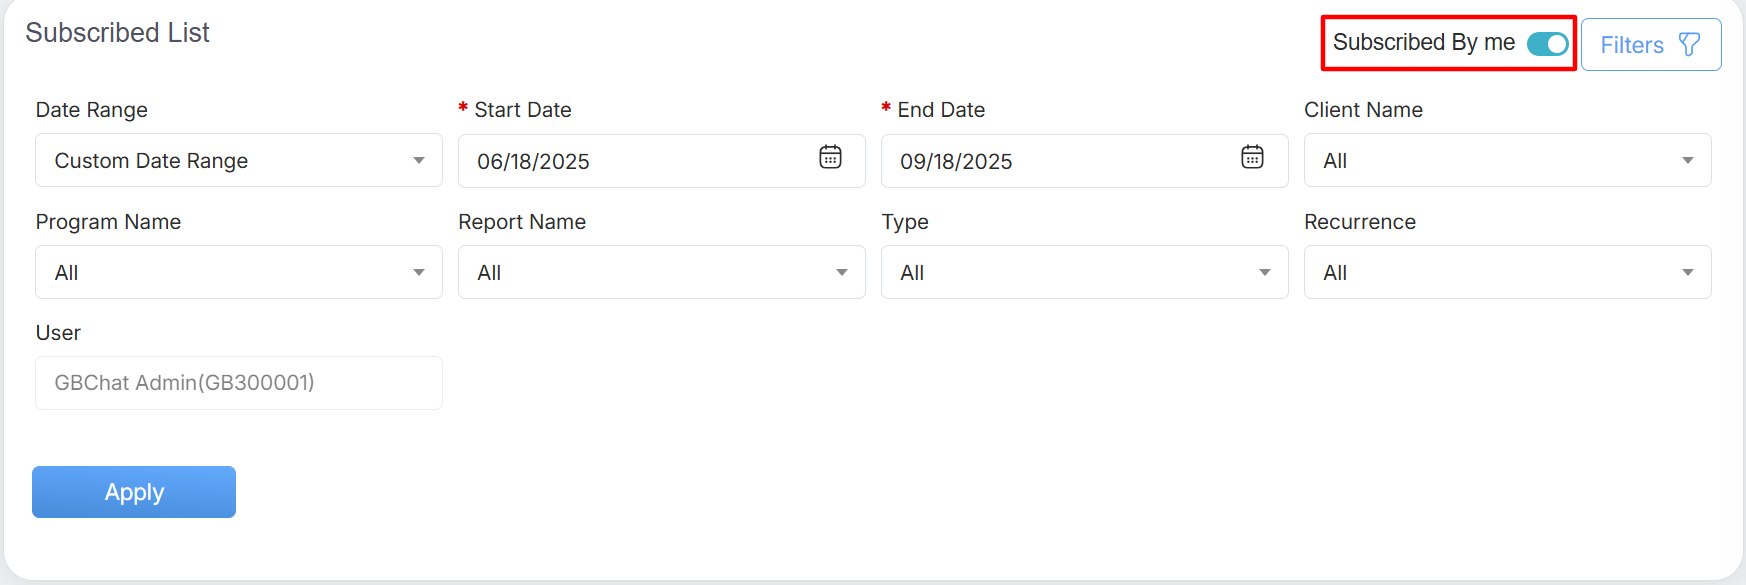
Task: Click the Filters button text
Action: 1631,45
